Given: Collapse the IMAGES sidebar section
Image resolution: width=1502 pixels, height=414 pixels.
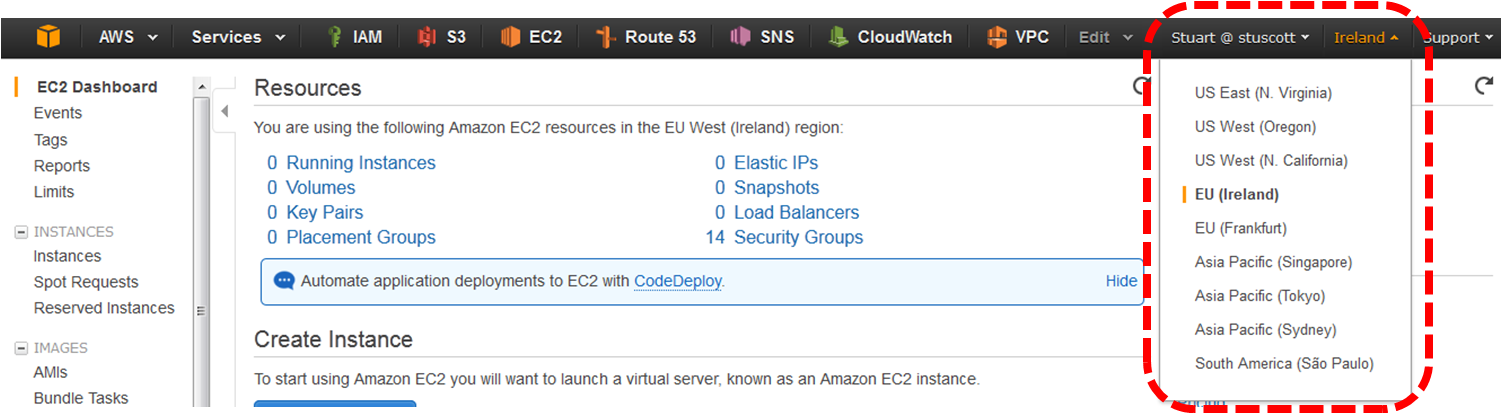Looking at the screenshot, I should (20, 348).
